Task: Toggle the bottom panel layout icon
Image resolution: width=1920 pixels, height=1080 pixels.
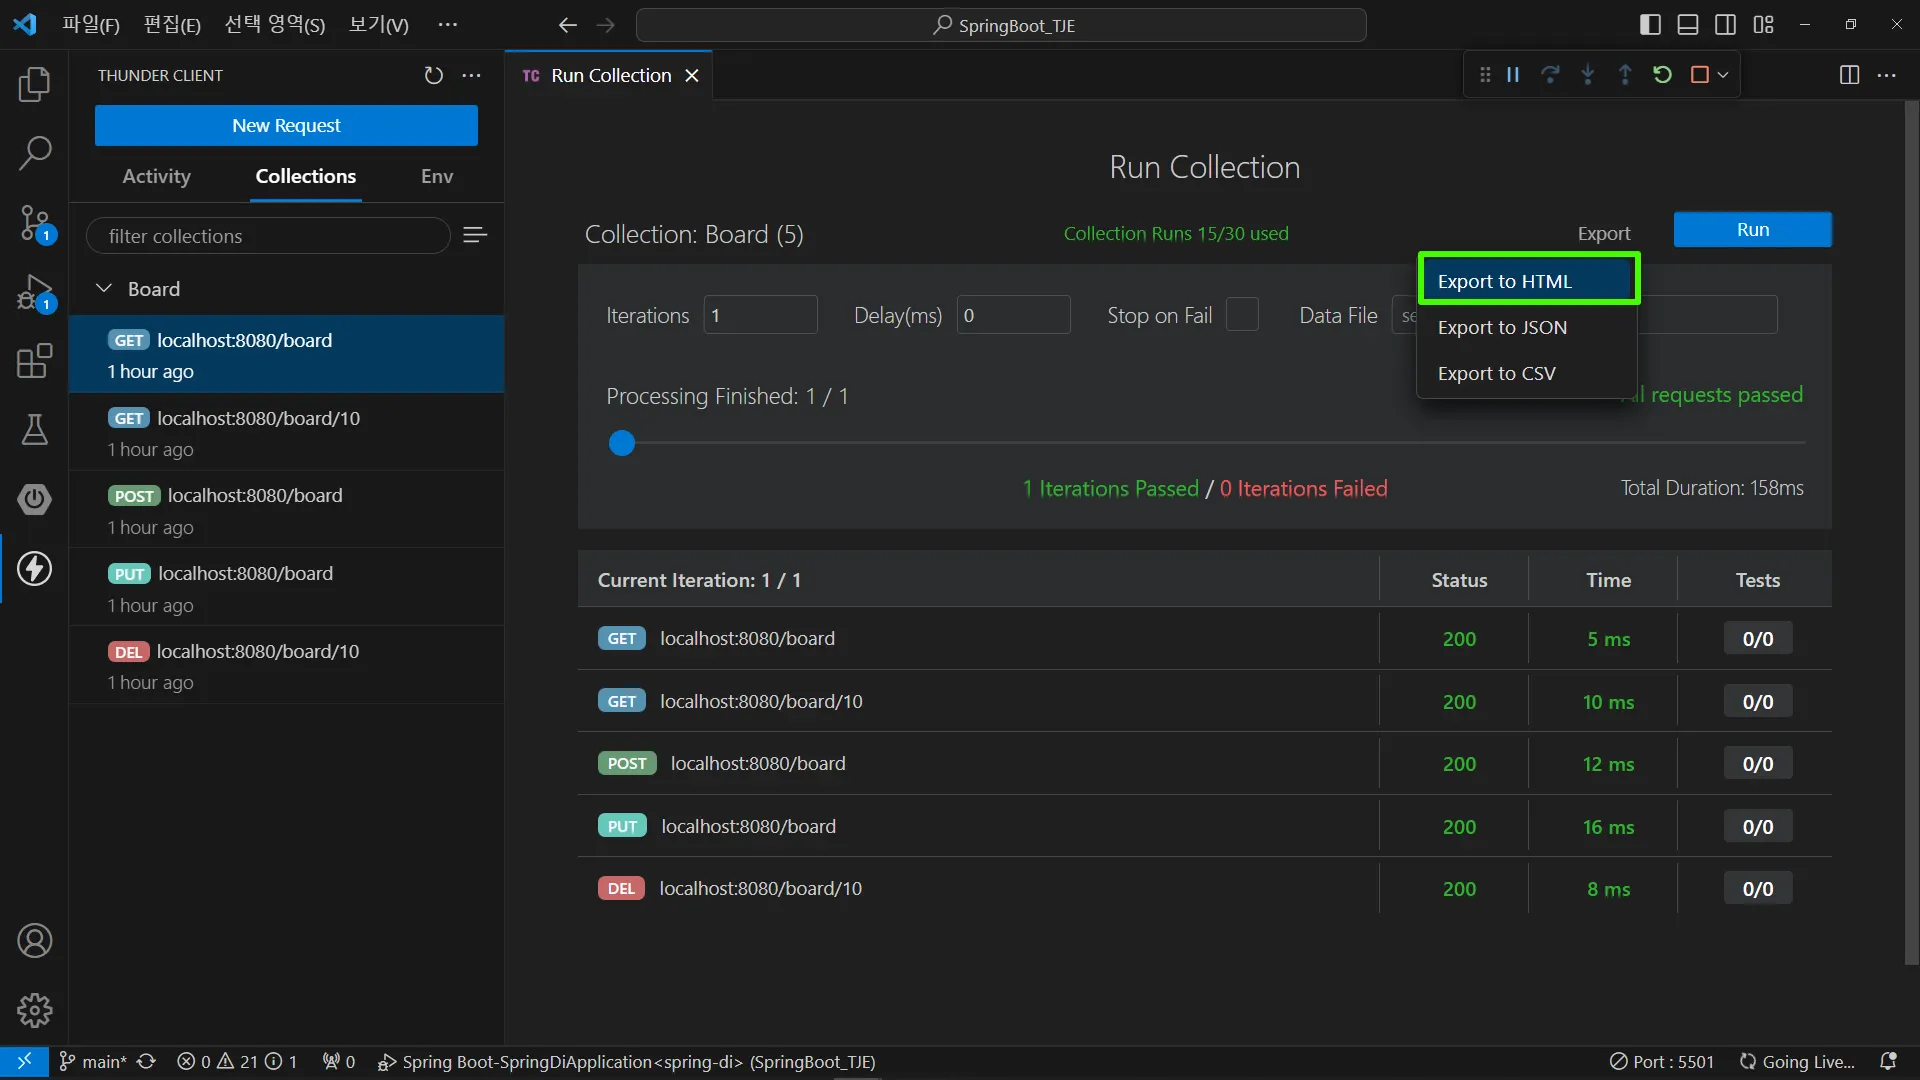Action: (x=1688, y=25)
